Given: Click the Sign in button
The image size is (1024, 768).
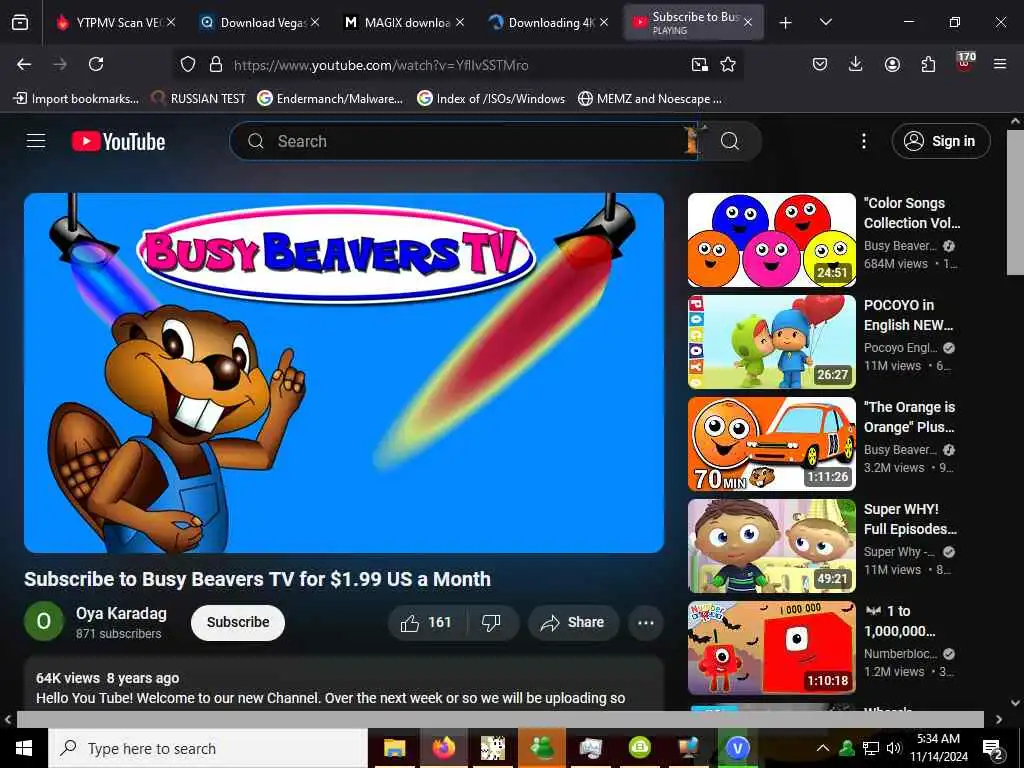Looking at the screenshot, I should (940, 141).
